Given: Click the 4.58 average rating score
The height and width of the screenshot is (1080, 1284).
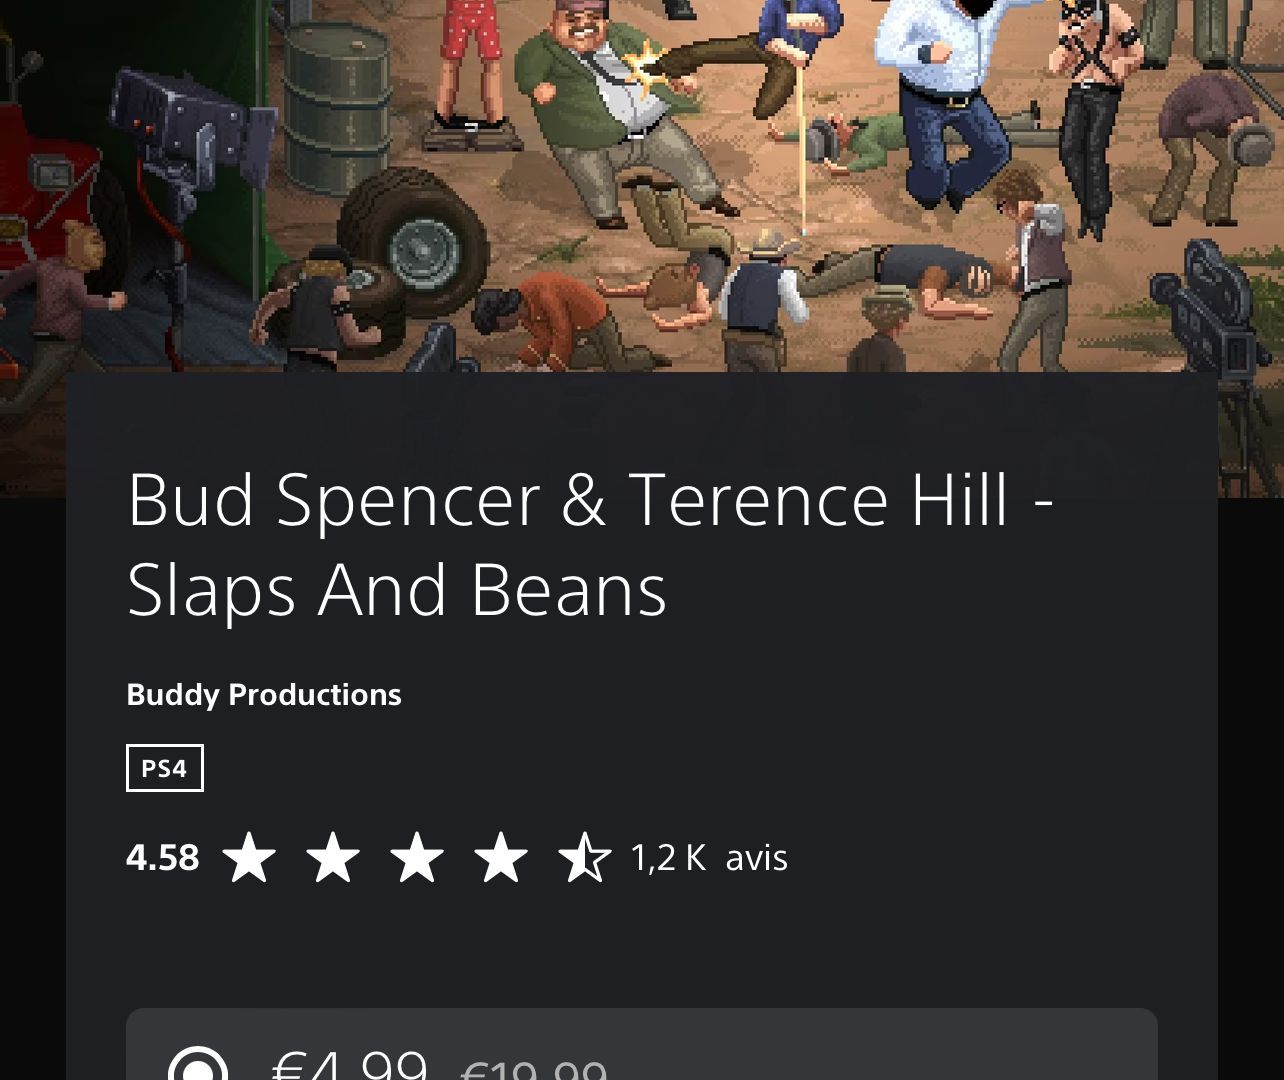Looking at the screenshot, I should pos(163,858).
